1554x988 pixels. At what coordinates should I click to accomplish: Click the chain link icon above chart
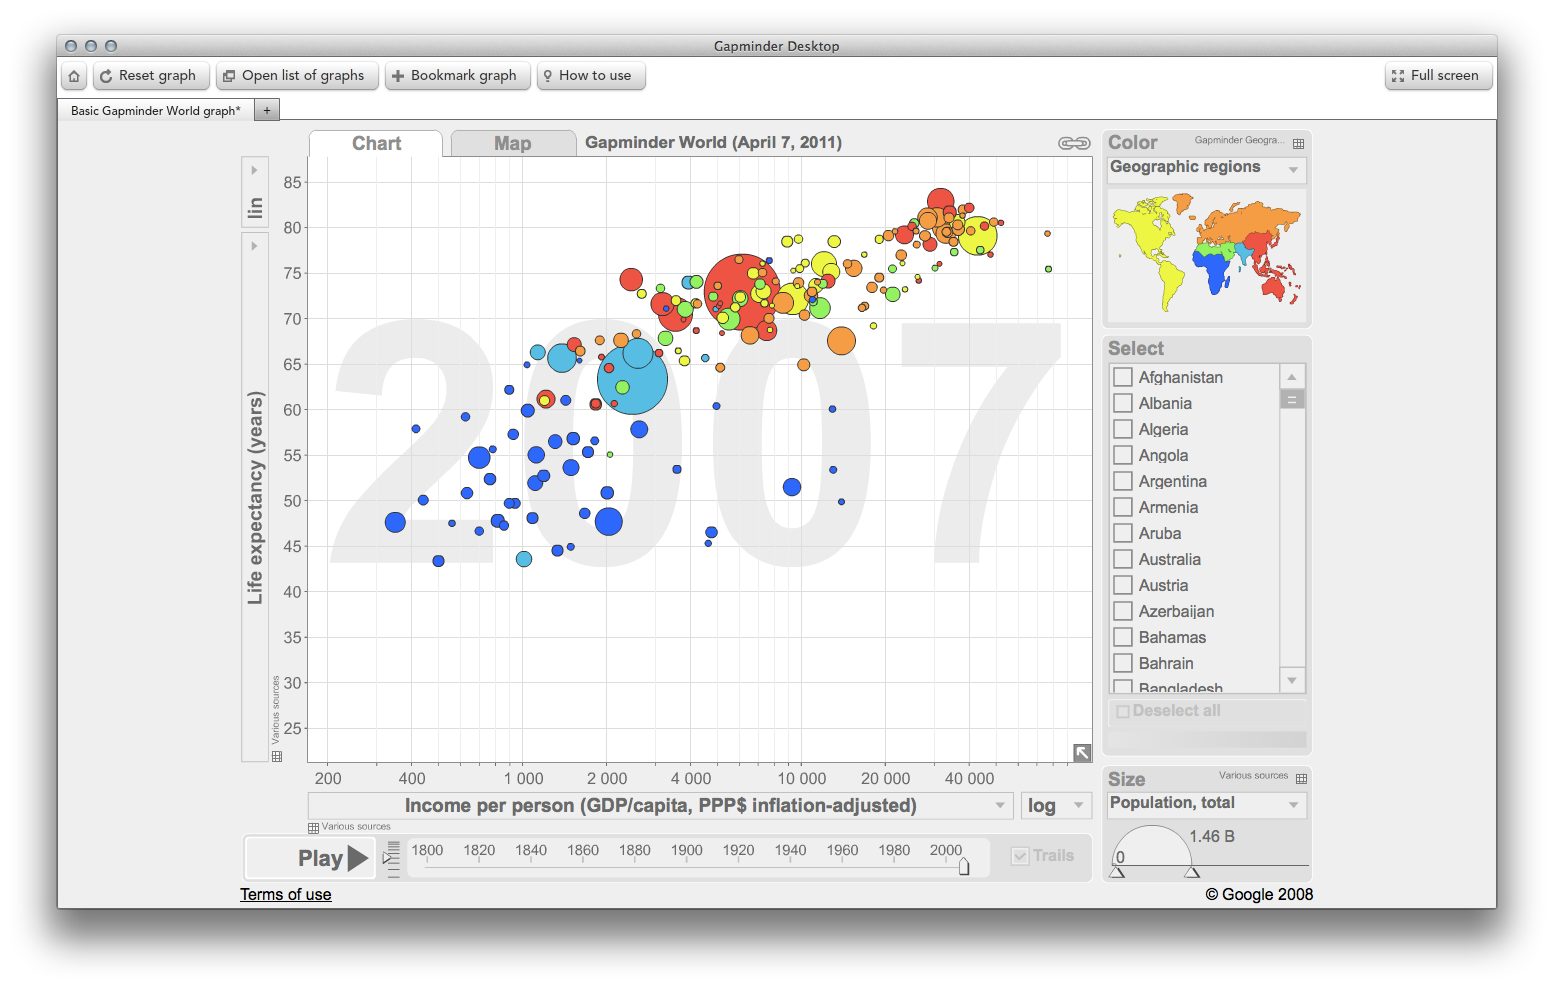pos(1074,143)
